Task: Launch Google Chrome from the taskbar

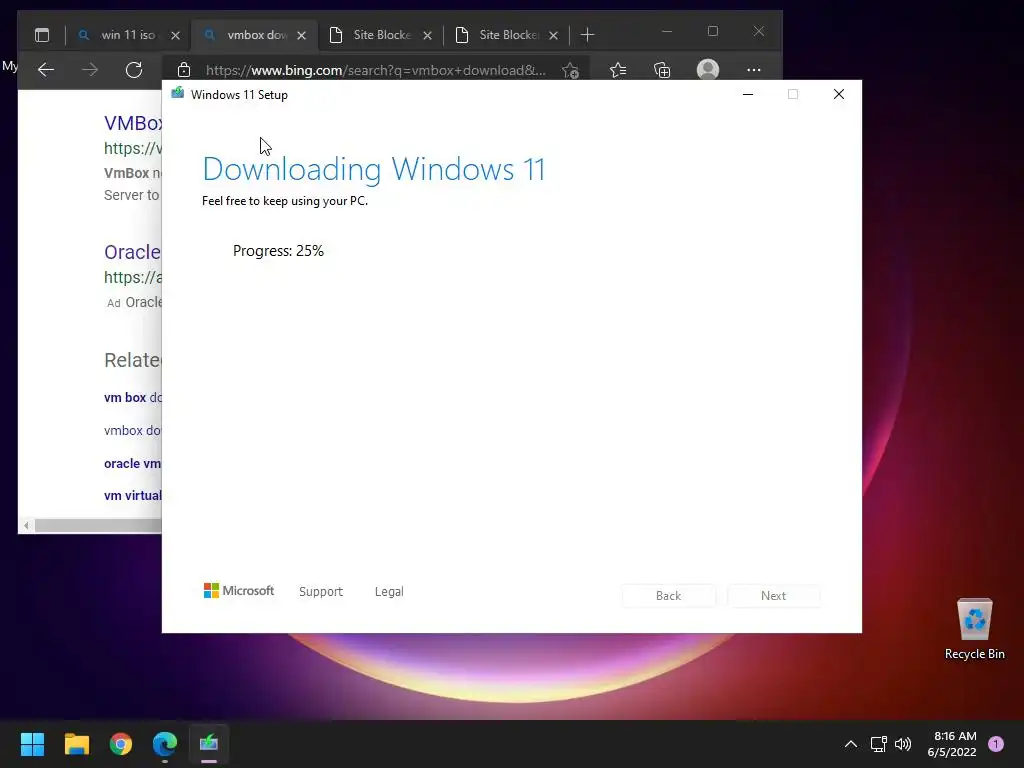Action: click(121, 744)
